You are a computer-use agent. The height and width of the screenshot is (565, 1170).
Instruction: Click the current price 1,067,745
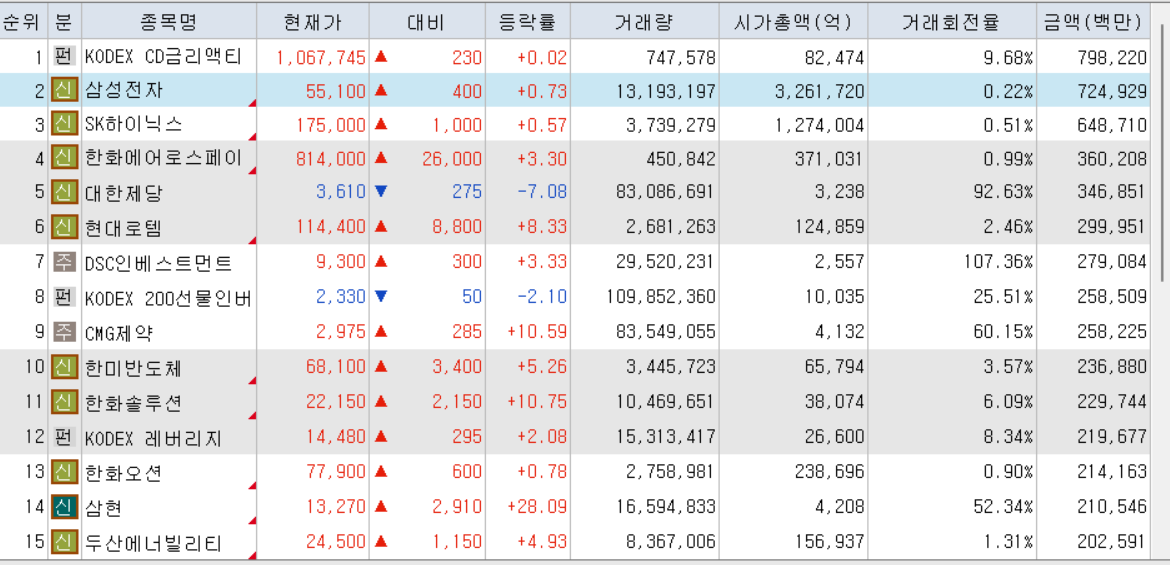322,57
